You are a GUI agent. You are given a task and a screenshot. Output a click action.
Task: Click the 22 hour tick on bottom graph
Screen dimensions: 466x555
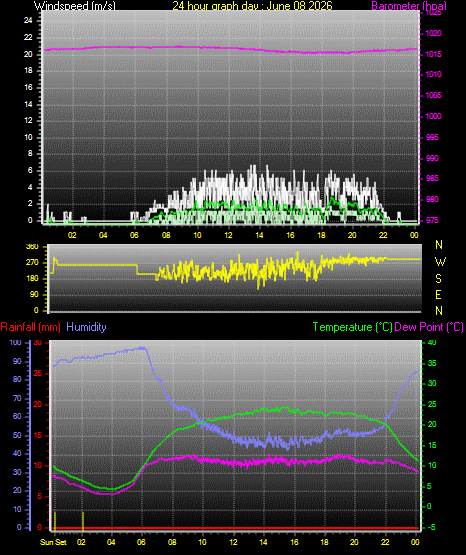pyautogui.click(x=385, y=542)
